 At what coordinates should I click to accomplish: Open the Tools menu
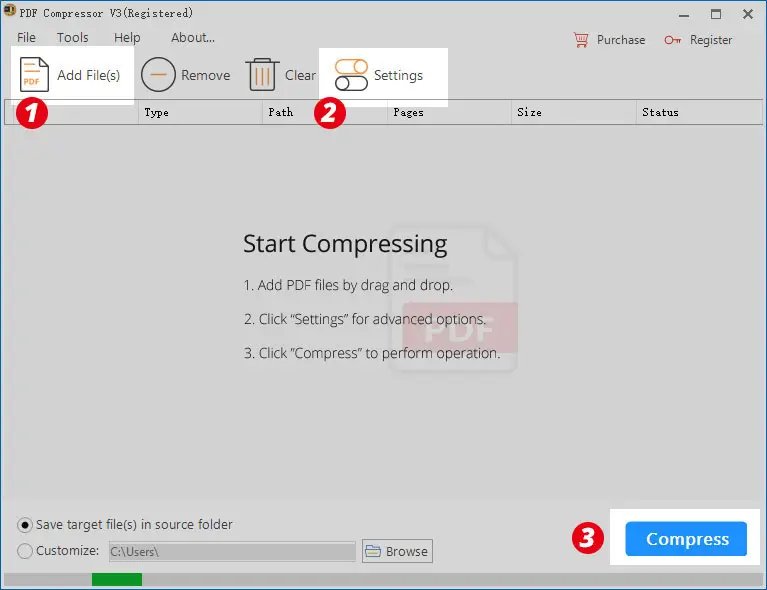72,38
